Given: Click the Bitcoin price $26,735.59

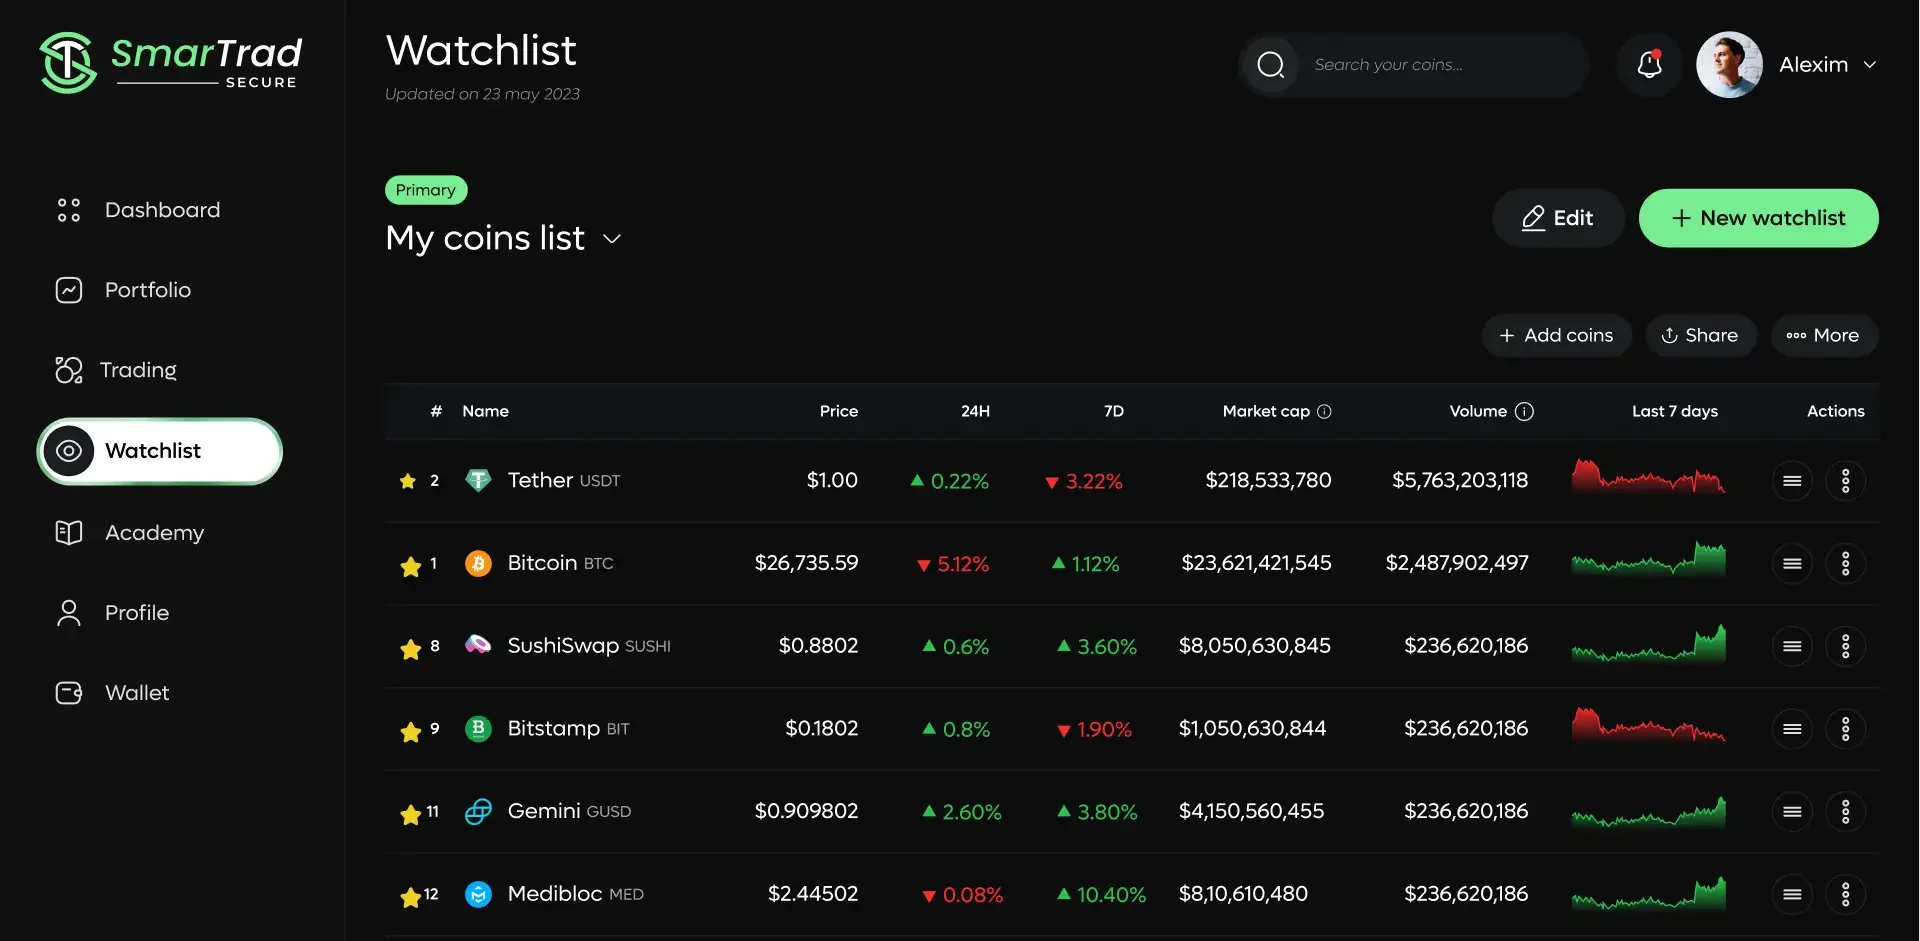Looking at the screenshot, I should [806, 564].
